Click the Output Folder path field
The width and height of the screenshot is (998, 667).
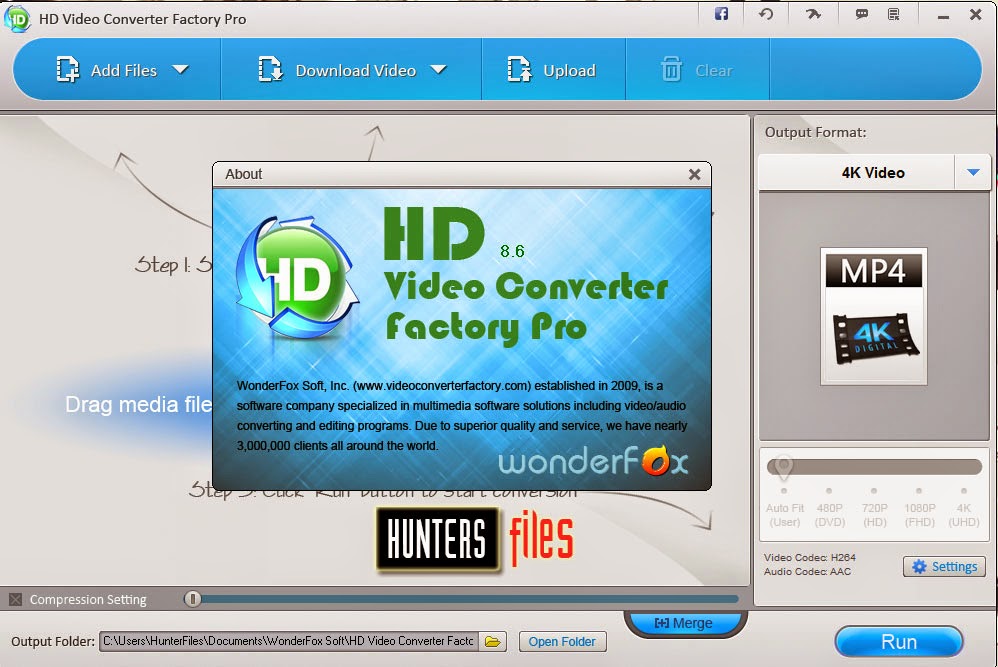[288, 641]
